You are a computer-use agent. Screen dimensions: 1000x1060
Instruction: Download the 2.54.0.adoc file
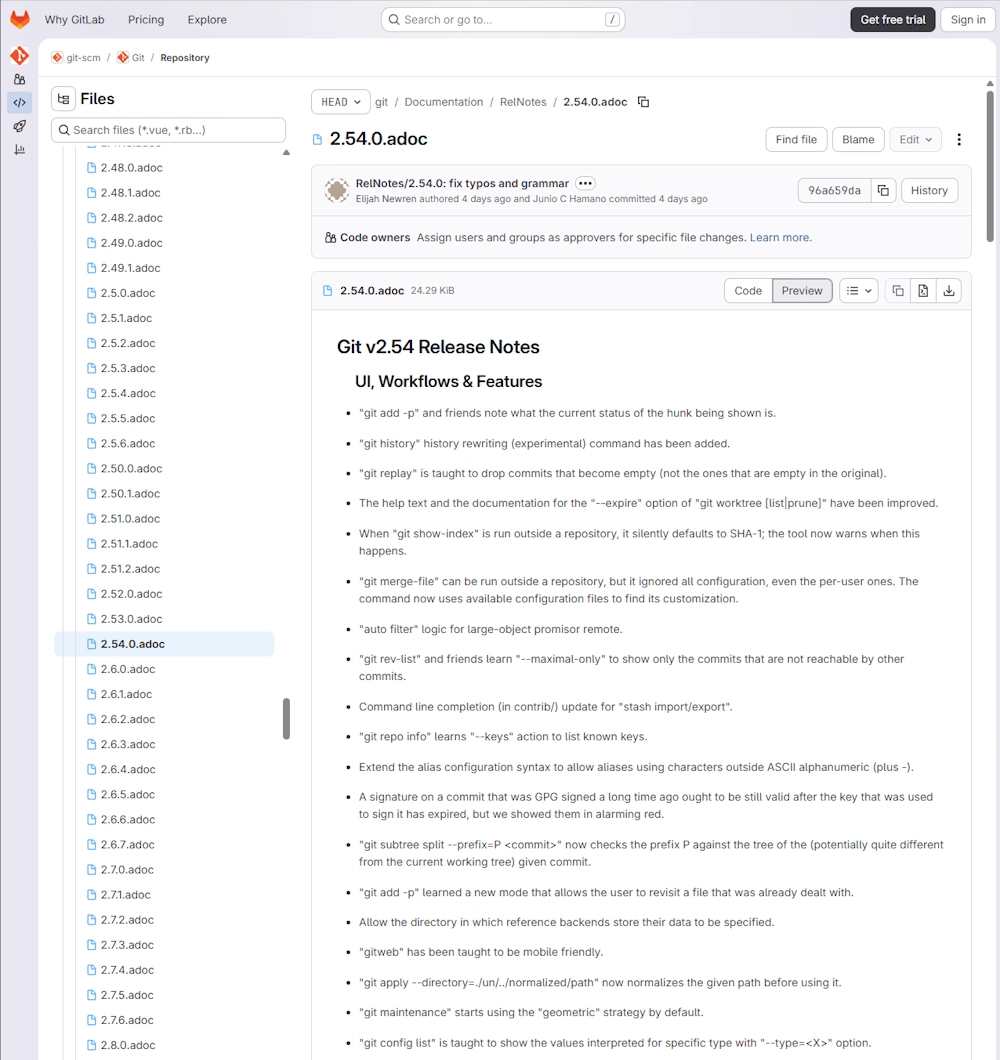pos(948,291)
